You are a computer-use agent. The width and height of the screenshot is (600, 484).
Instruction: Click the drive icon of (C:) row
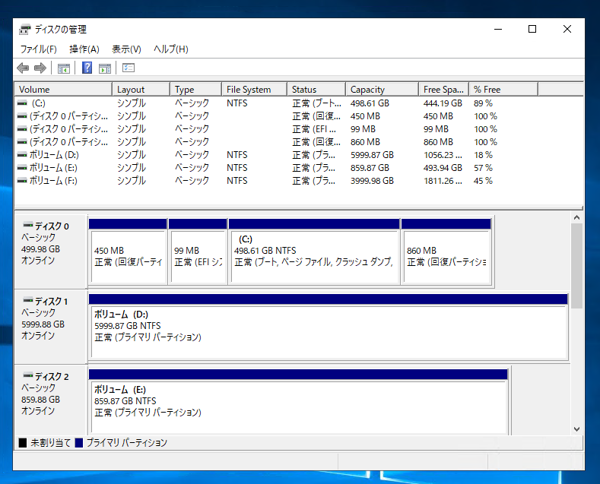coord(22,103)
